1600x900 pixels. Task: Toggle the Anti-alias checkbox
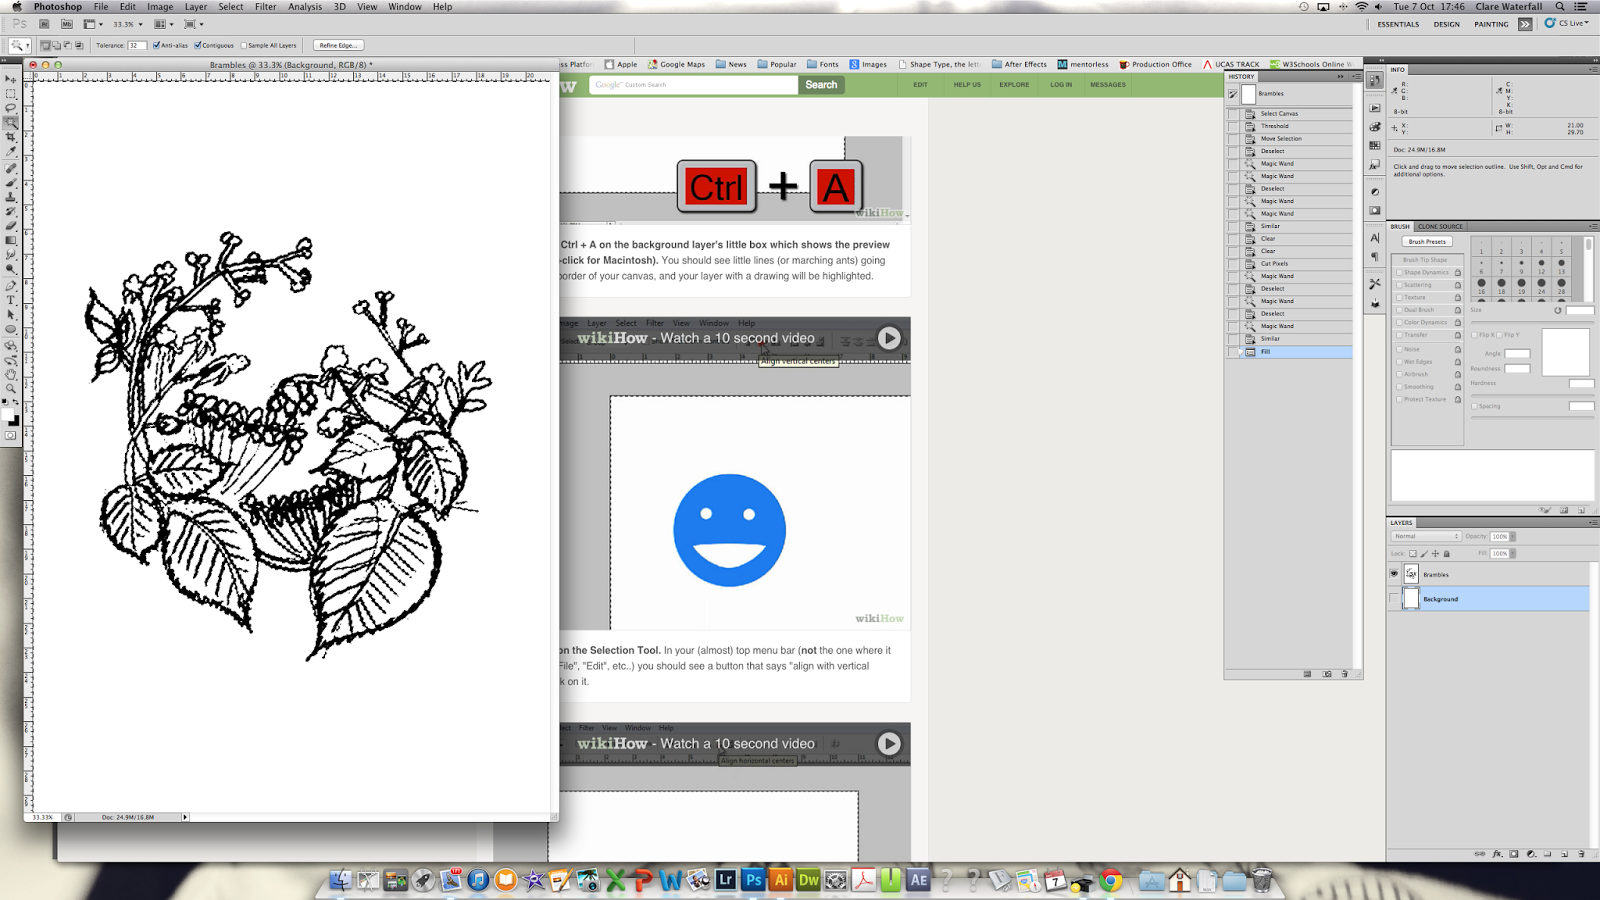pos(157,45)
